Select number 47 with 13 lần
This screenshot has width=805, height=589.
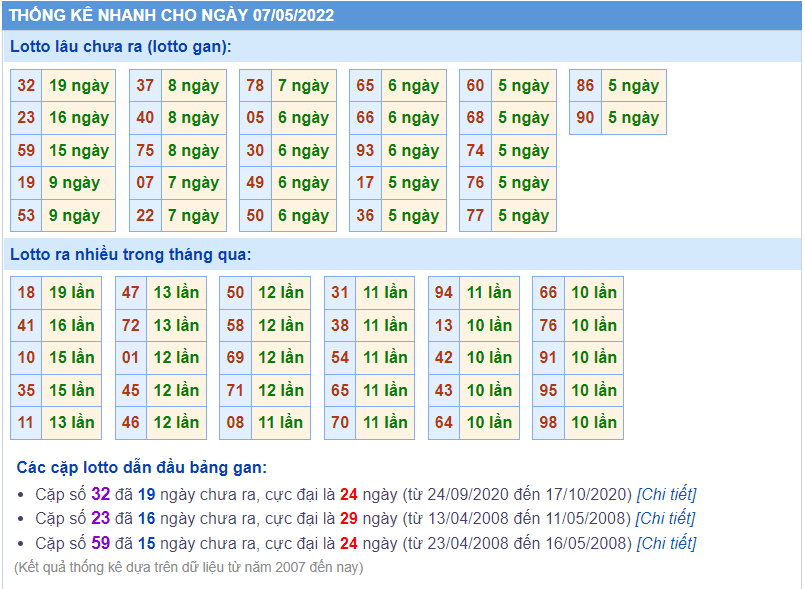(x=131, y=293)
